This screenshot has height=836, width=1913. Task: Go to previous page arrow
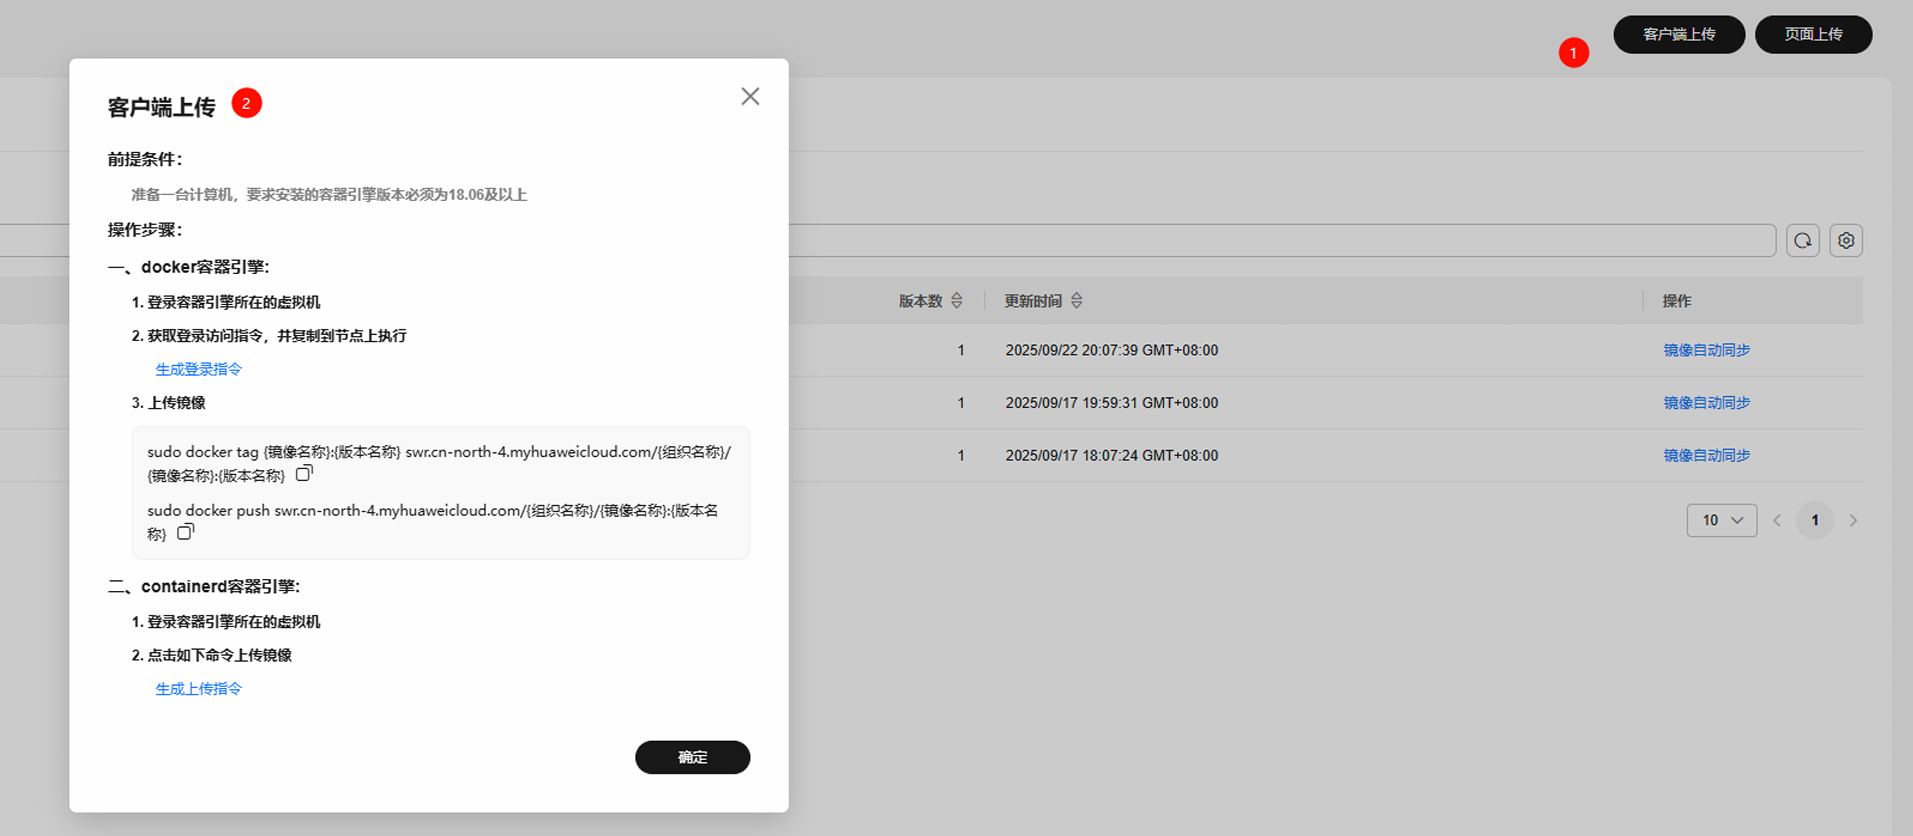pyautogui.click(x=1777, y=521)
